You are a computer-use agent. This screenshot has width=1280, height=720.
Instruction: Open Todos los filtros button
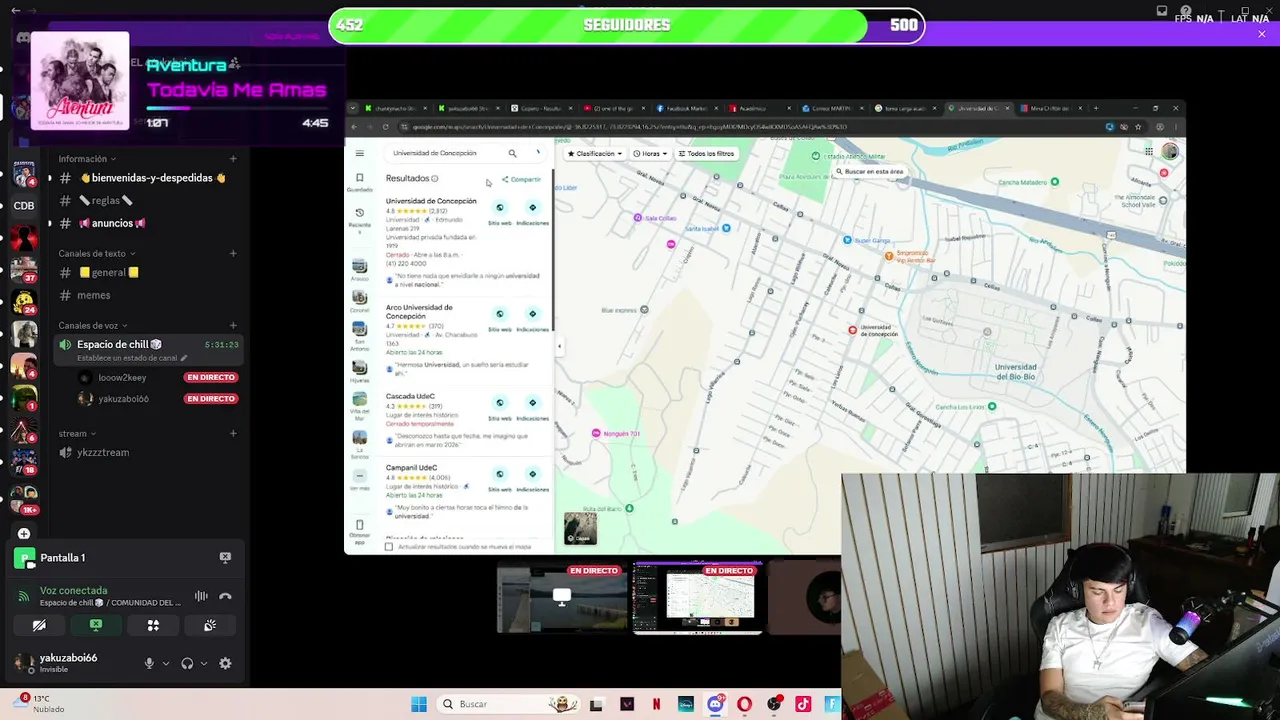tap(707, 153)
